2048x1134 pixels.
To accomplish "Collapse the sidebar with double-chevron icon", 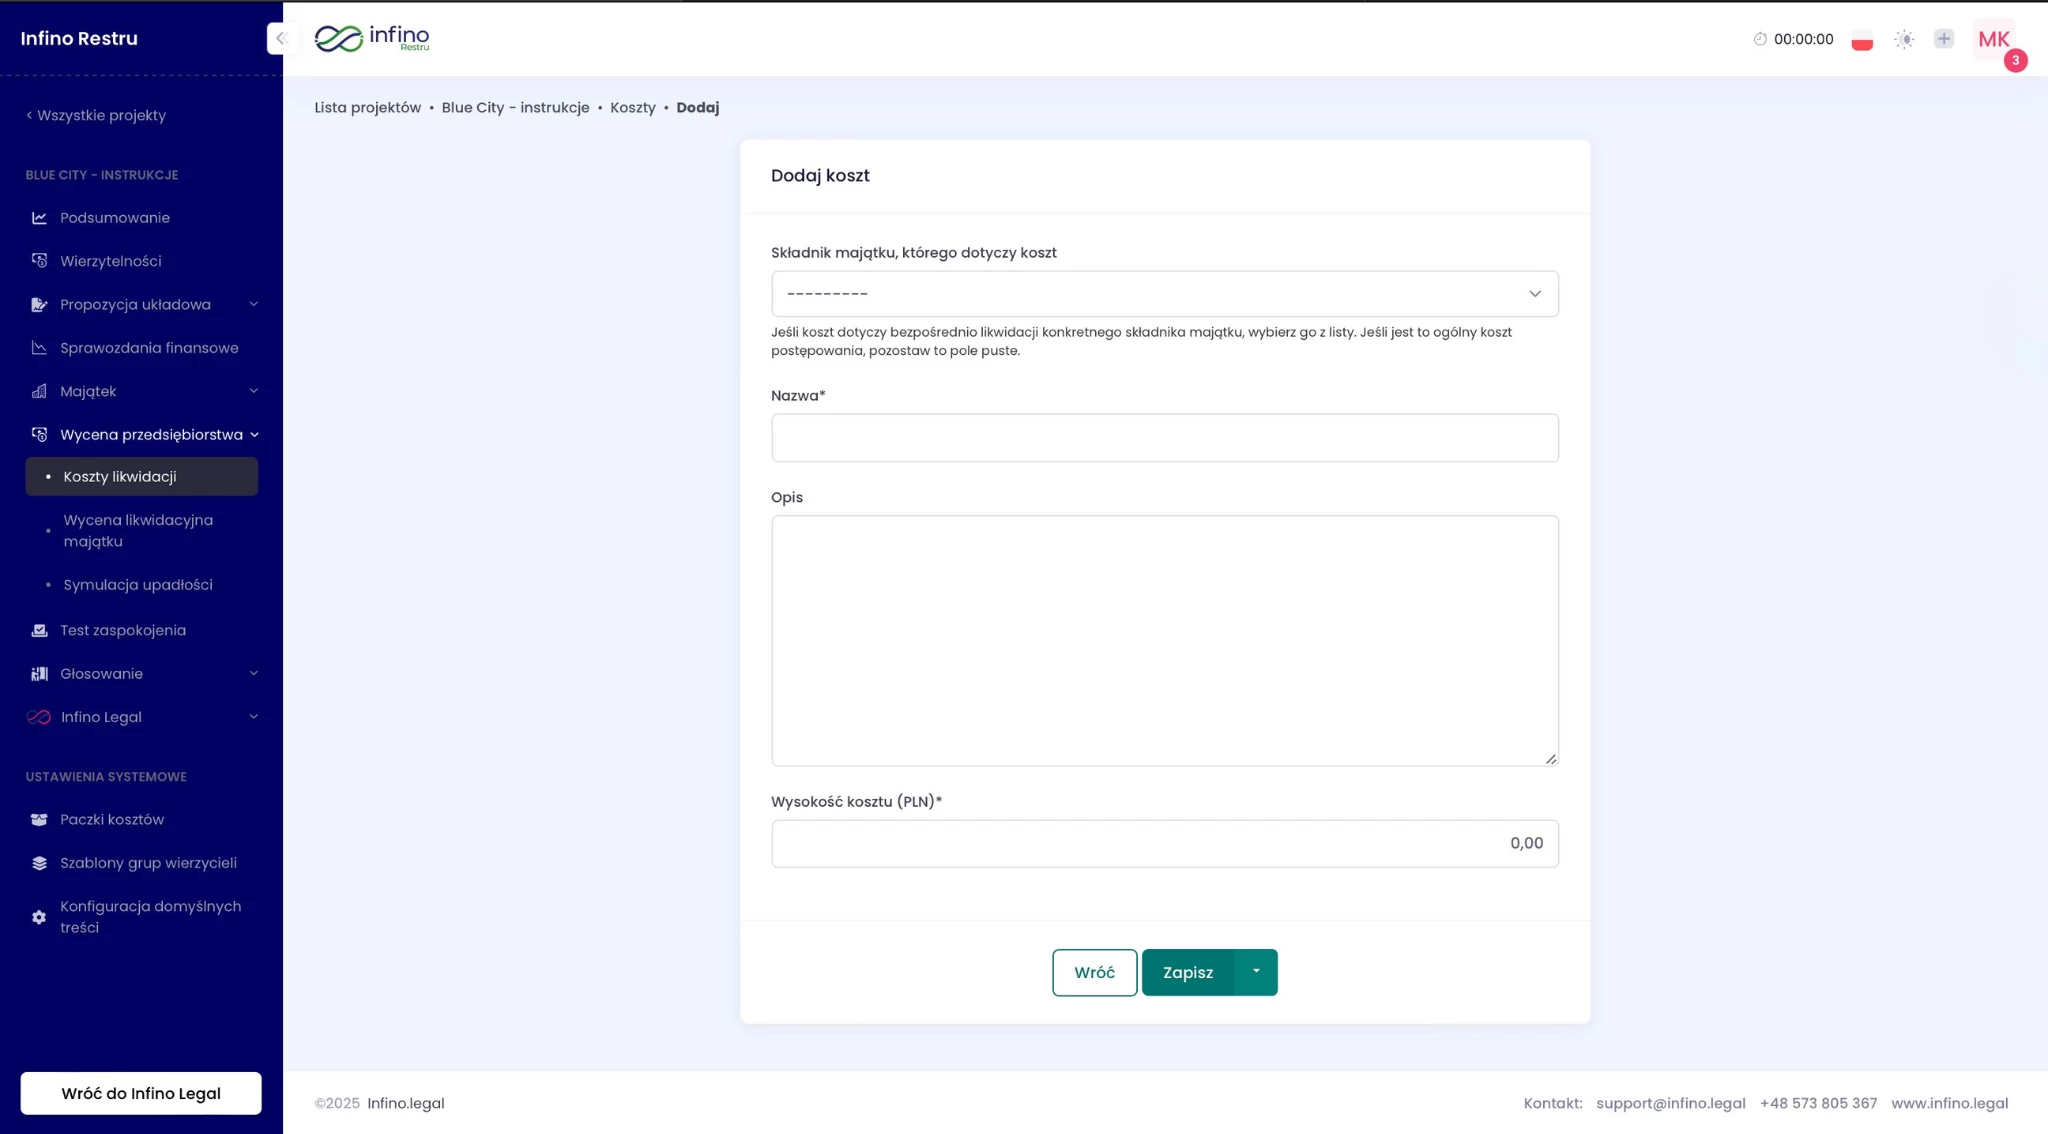I will [280, 38].
